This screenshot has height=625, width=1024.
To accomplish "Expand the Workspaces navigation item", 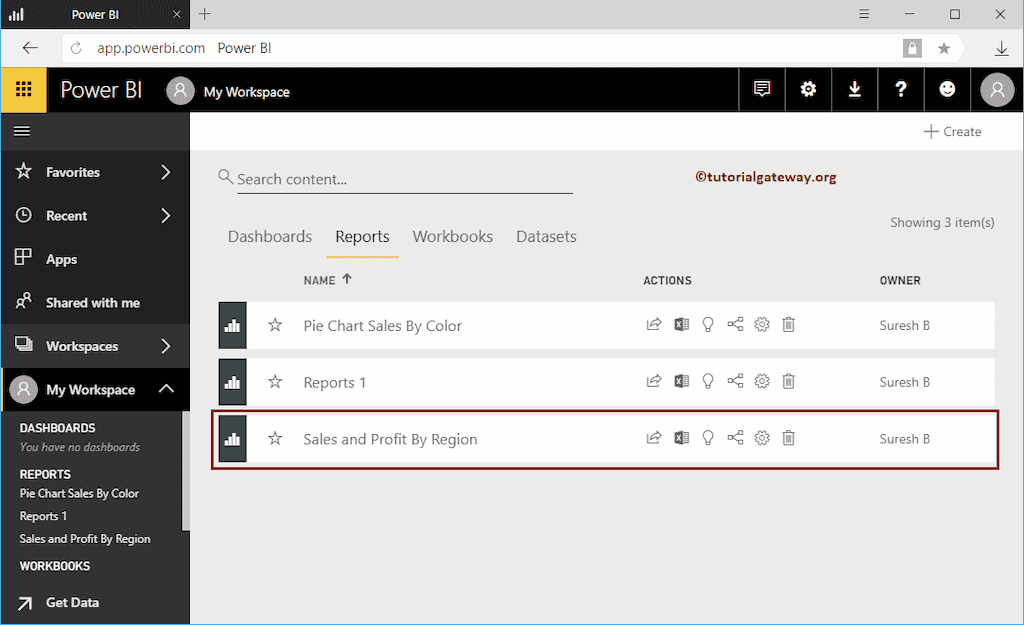I will 168,345.
